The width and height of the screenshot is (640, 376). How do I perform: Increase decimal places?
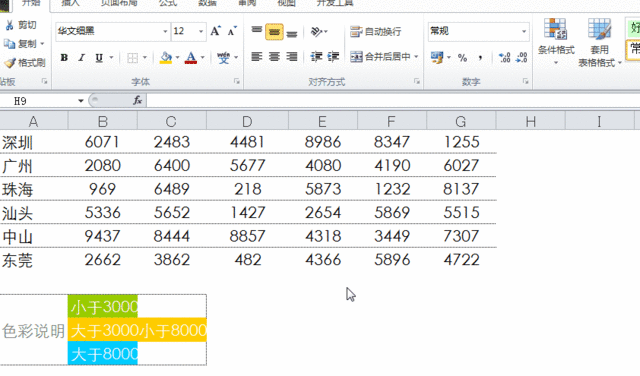tap(504, 58)
